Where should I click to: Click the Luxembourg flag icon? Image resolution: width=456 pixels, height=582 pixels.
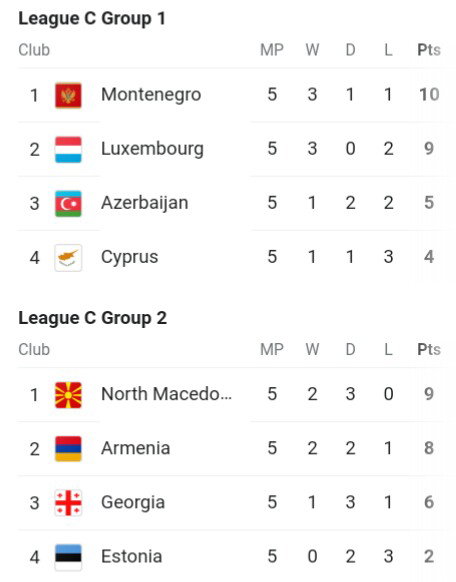(68, 150)
